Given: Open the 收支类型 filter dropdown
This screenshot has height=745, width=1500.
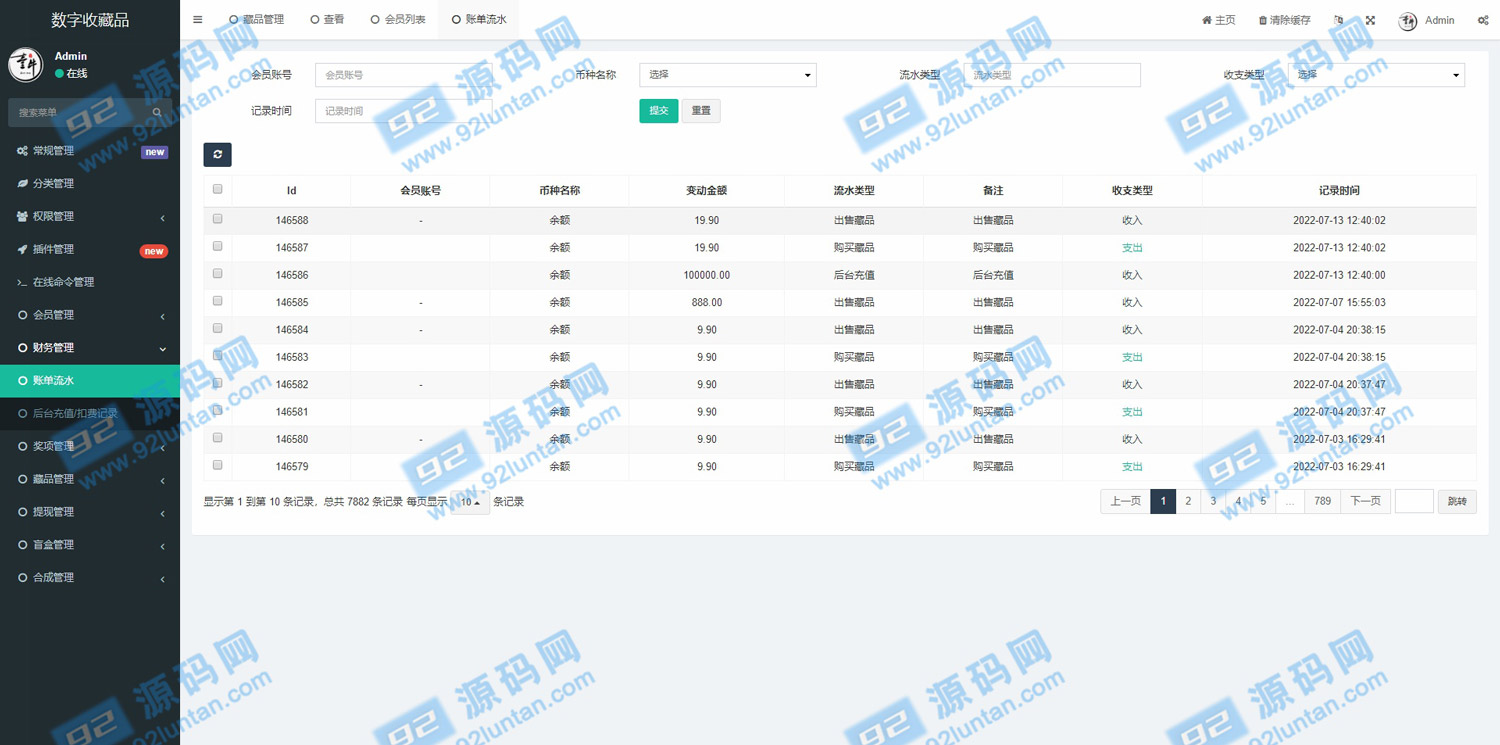Looking at the screenshot, I should coord(1377,75).
